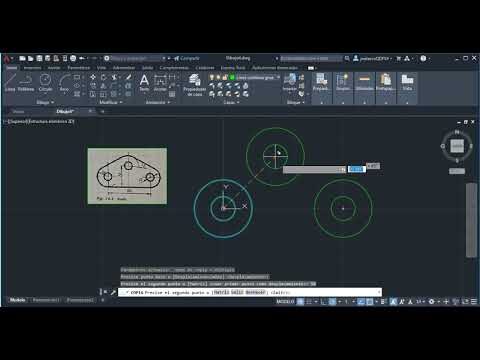Click the reference drawing image thumbnail
This screenshot has width=480, height=360.
point(127,176)
